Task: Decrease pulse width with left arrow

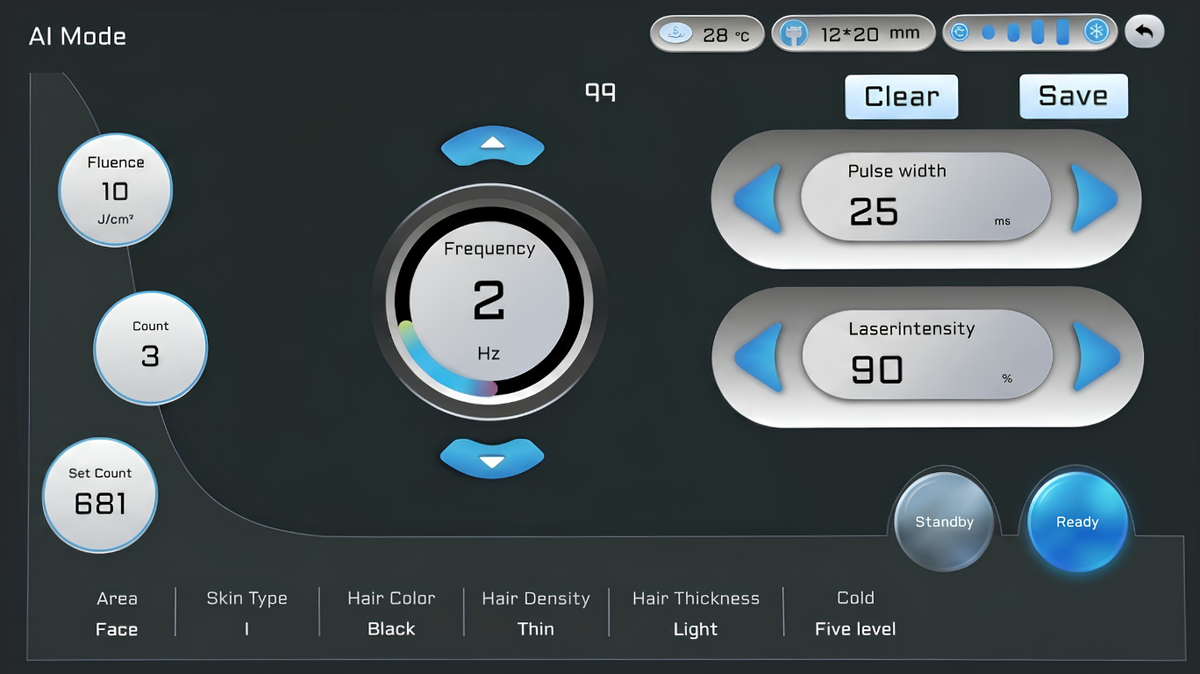Action: pos(759,198)
